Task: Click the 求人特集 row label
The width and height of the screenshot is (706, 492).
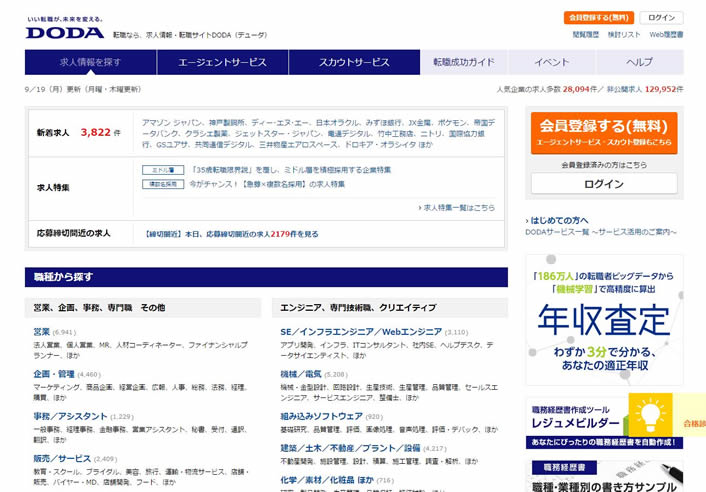Action: tap(53, 188)
